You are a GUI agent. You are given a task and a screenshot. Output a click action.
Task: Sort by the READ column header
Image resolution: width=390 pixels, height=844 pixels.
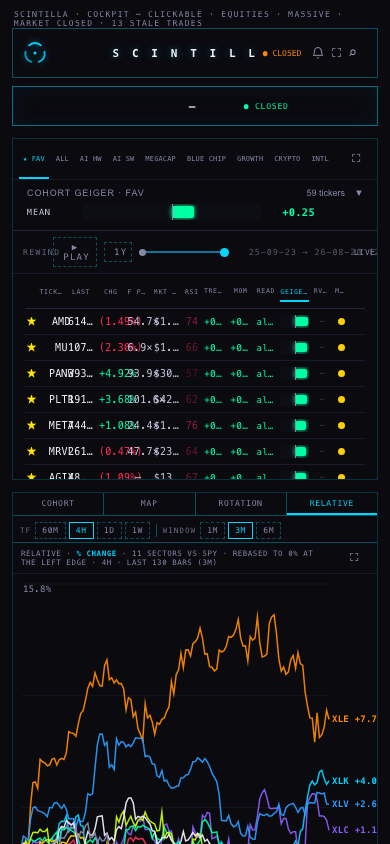(265, 291)
